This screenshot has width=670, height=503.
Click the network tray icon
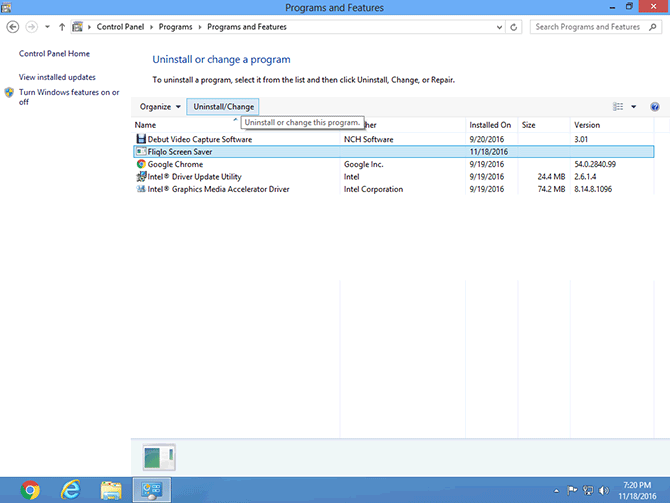click(588, 491)
